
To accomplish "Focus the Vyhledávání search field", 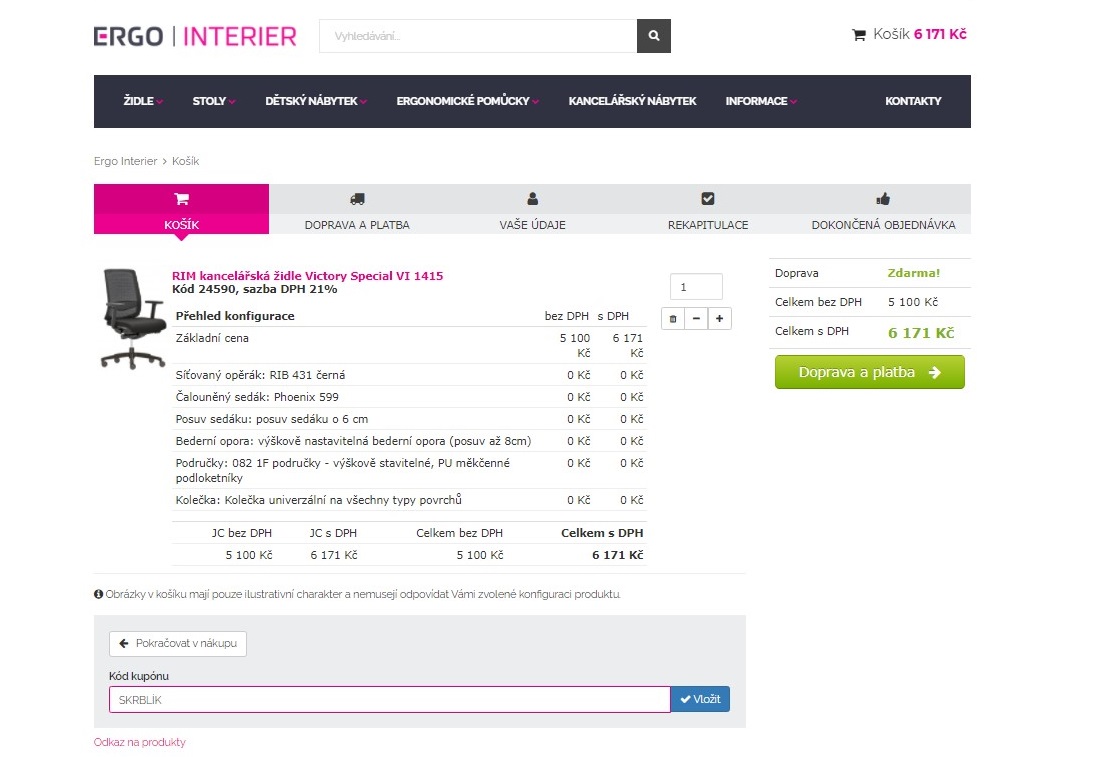I will click(x=478, y=36).
